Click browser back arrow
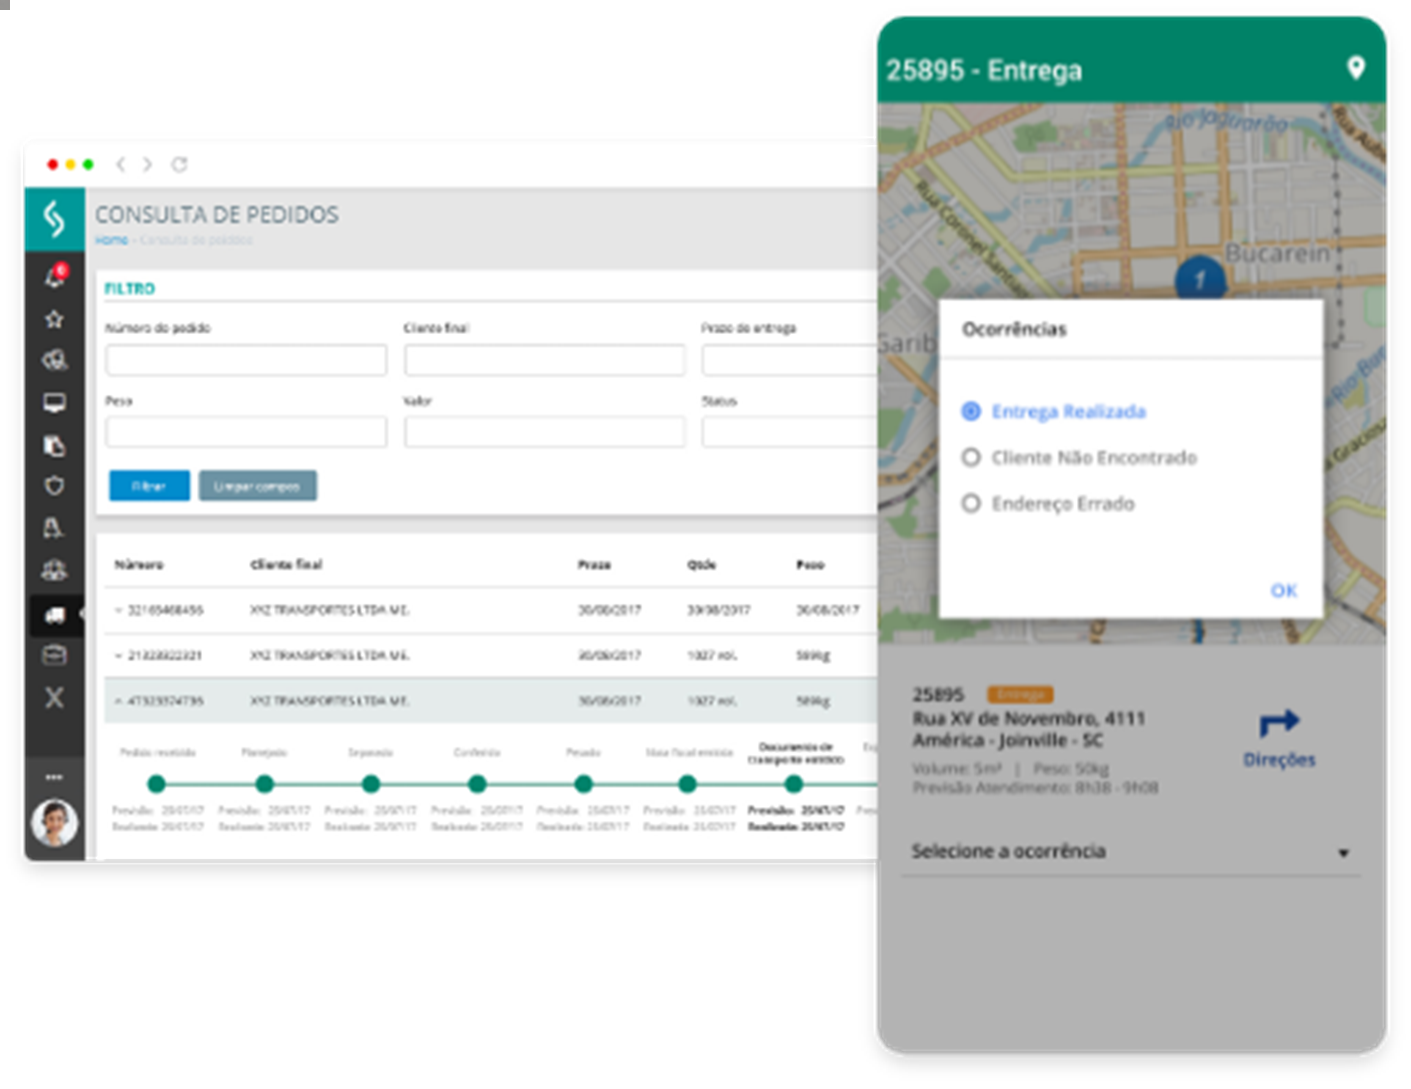The width and height of the screenshot is (1411, 1089). coord(120,164)
